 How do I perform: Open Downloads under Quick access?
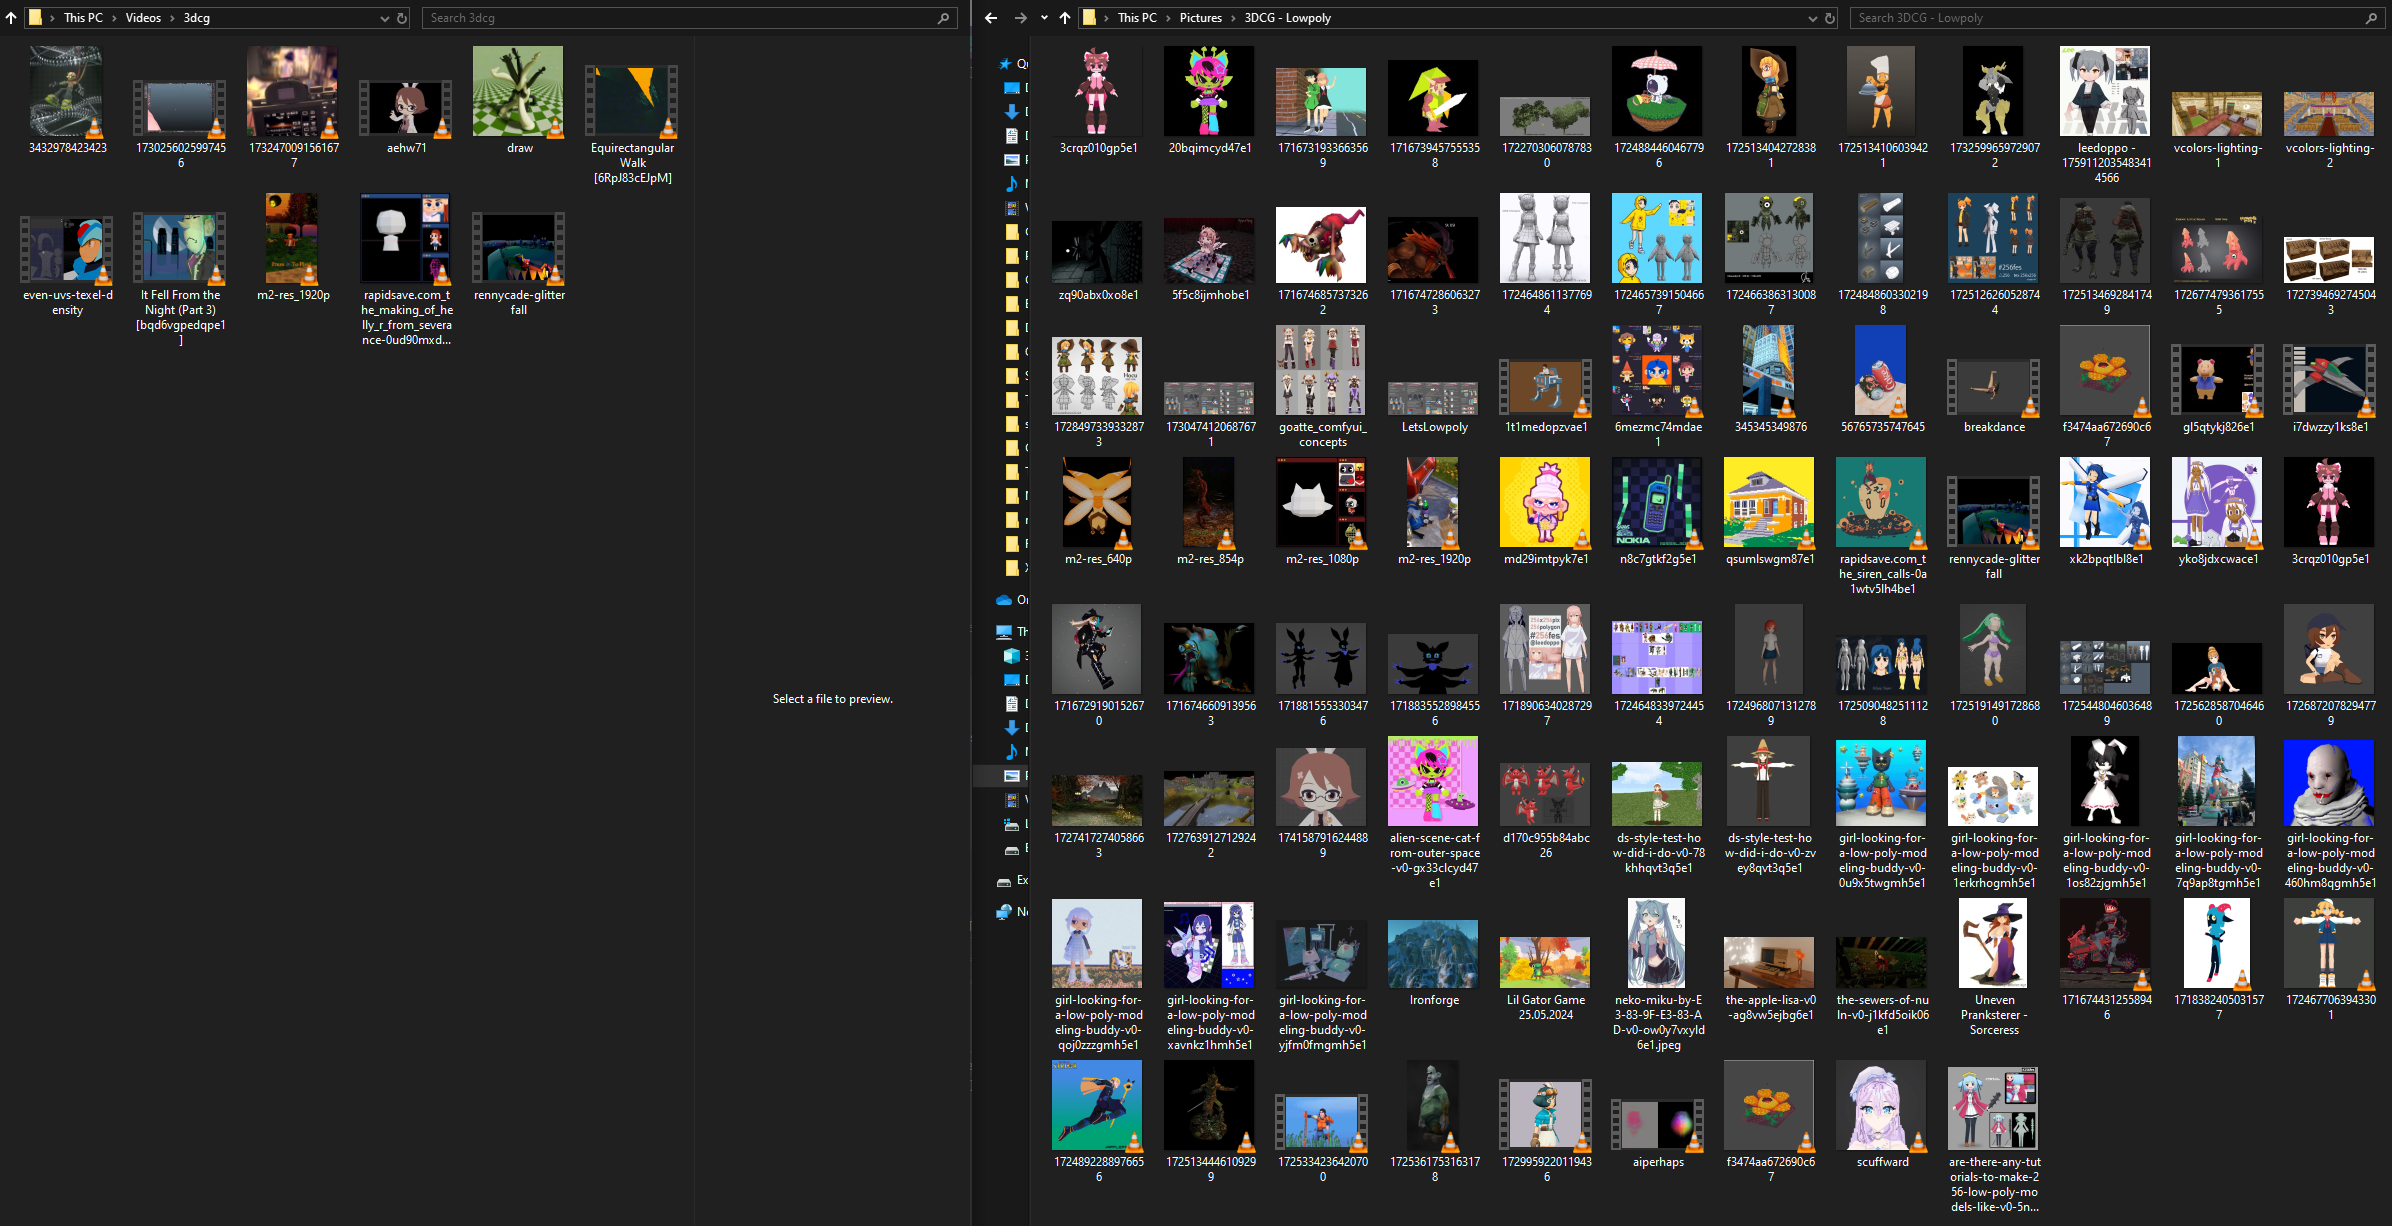pyautogui.click(x=1017, y=112)
